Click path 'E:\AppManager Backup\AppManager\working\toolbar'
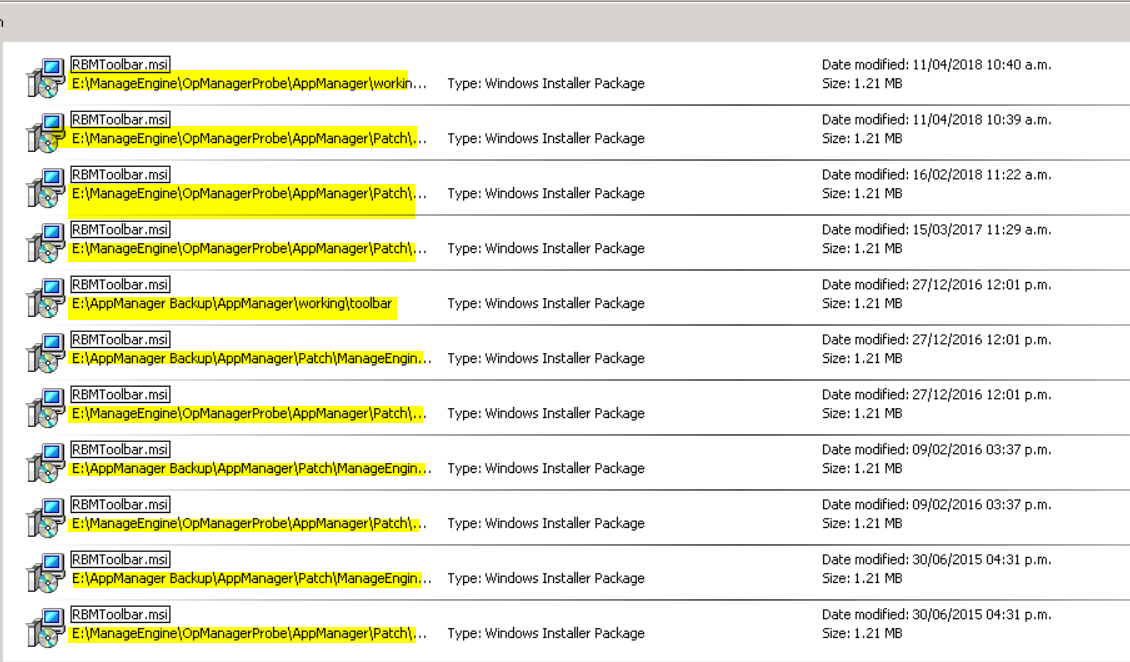Image resolution: width=1130 pixels, height=662 pixels. (x=232, y=303)
